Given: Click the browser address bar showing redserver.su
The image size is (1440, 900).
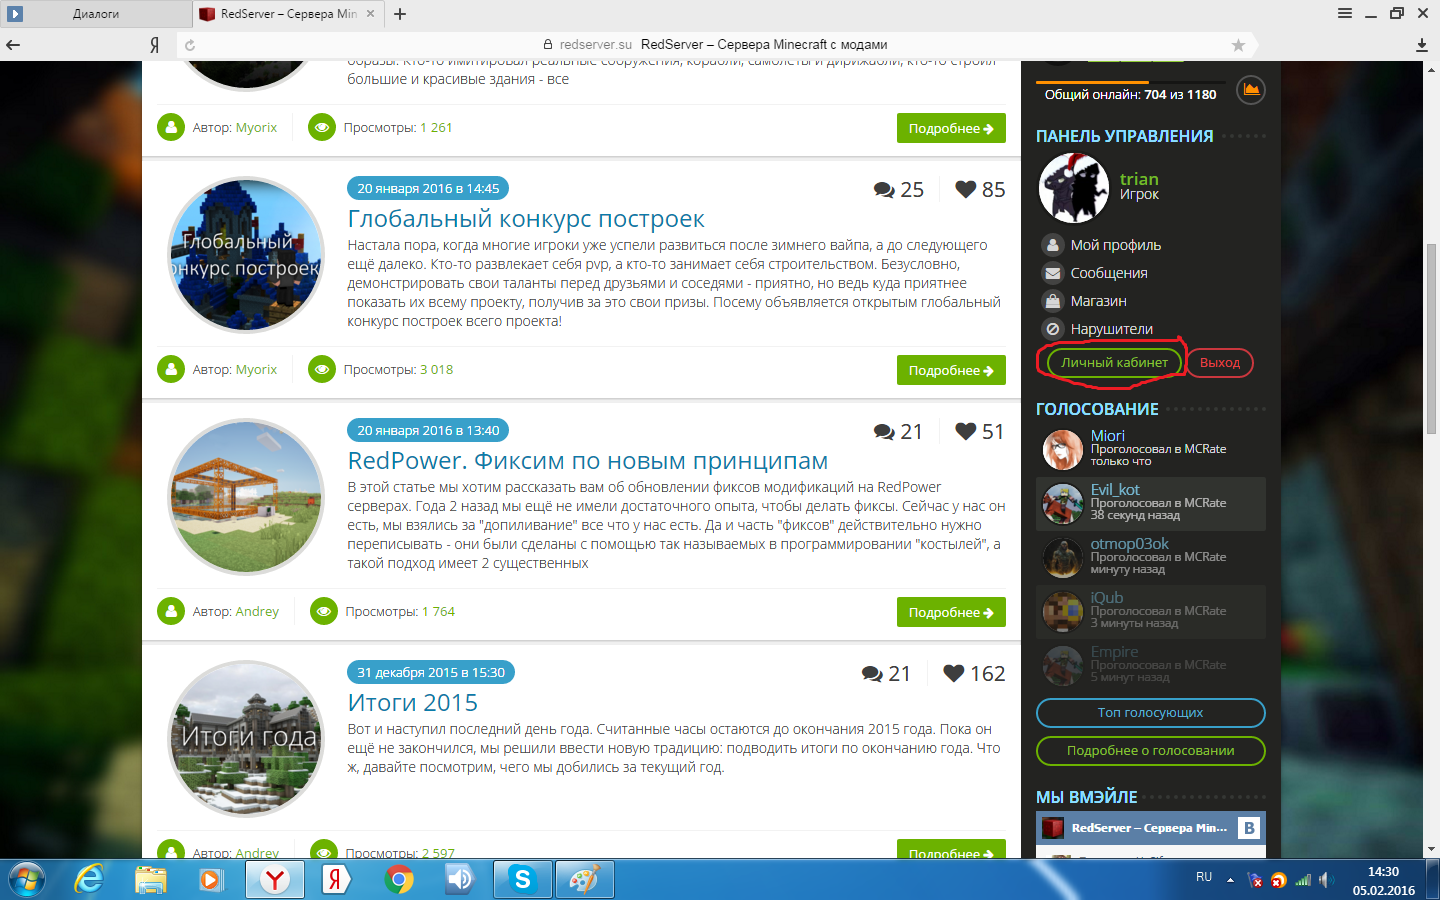Looking at the screenshot, I should click(x=715, y=45).
